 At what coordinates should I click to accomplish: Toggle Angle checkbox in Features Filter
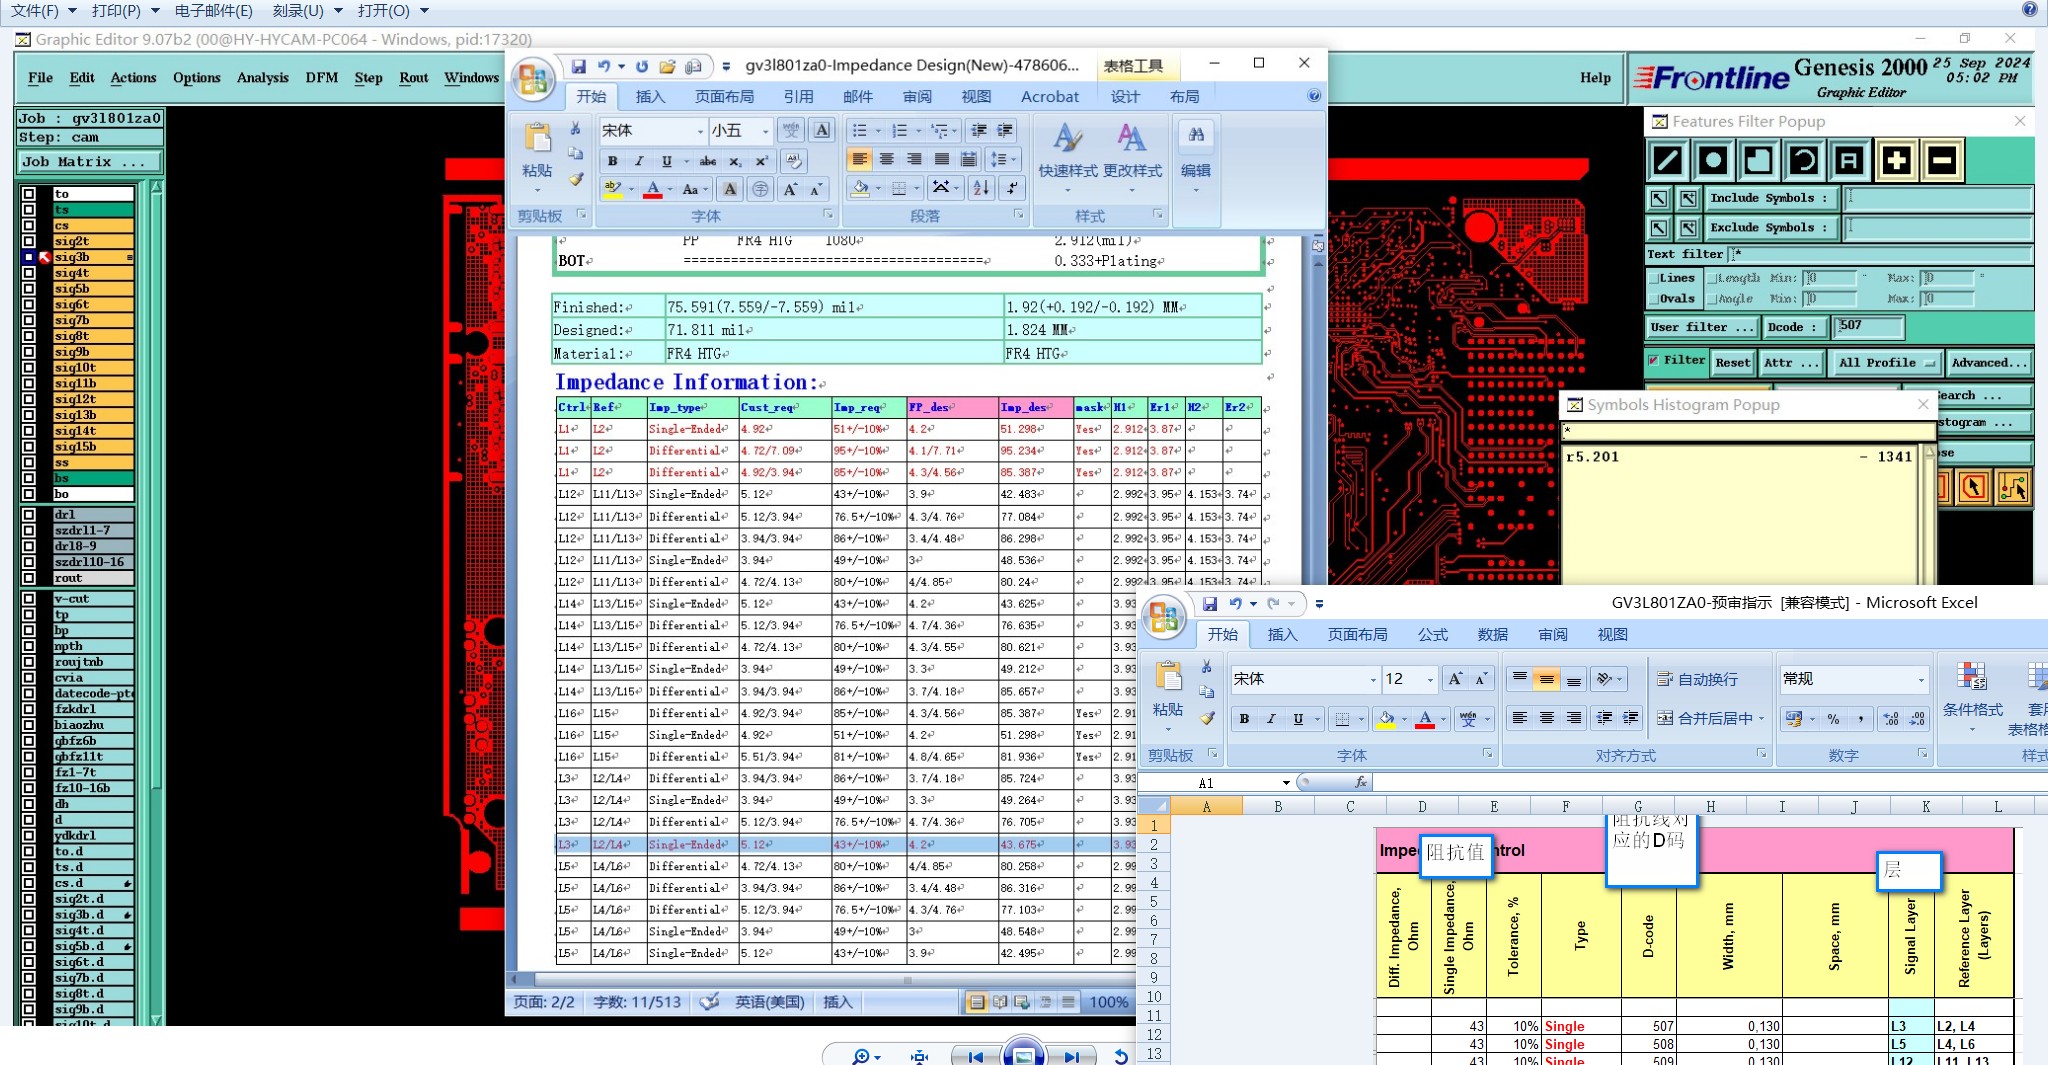pos(1712,298)
